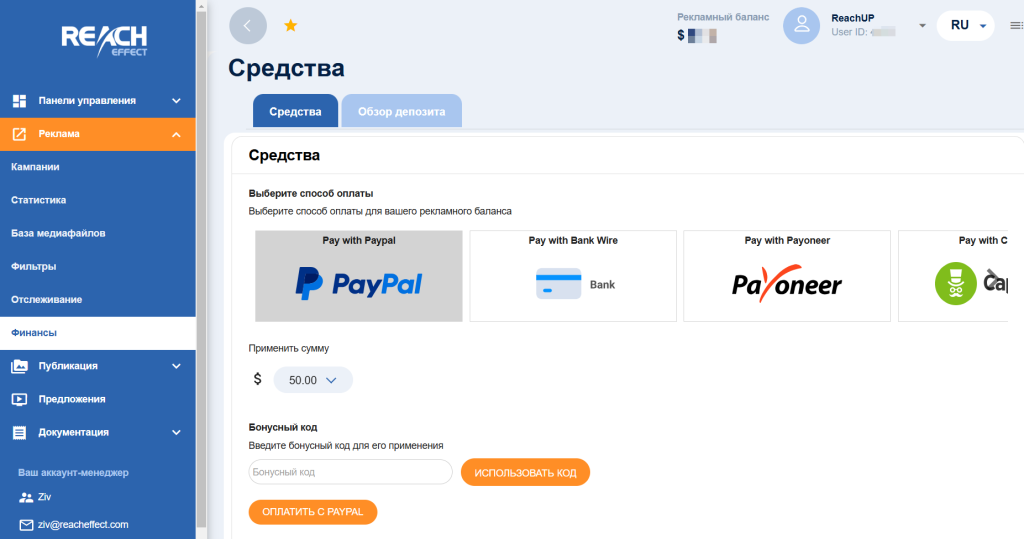Select Pay with Bank Wire option
Viewport: 1024px width, 539px height.
(573, 276)
